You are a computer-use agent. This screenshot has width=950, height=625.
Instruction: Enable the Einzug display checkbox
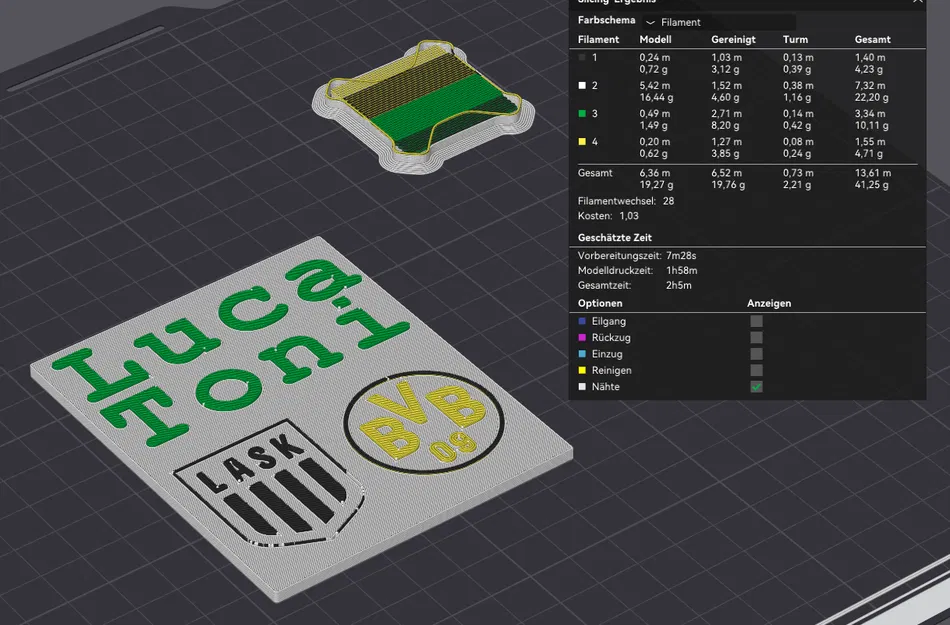756,354
